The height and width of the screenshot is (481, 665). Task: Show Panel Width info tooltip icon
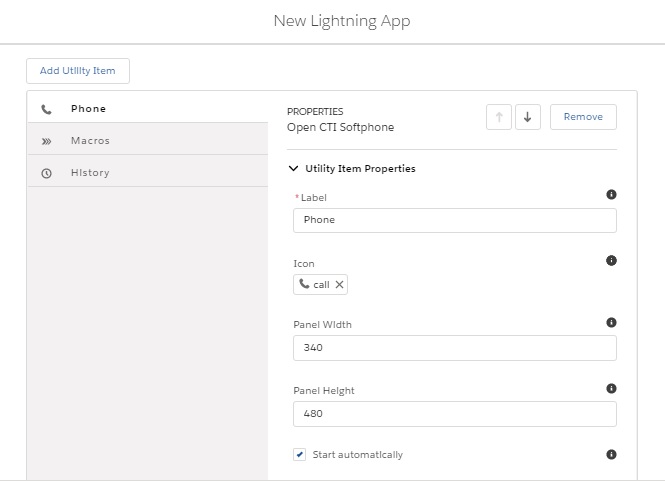(x=611, y=323)
